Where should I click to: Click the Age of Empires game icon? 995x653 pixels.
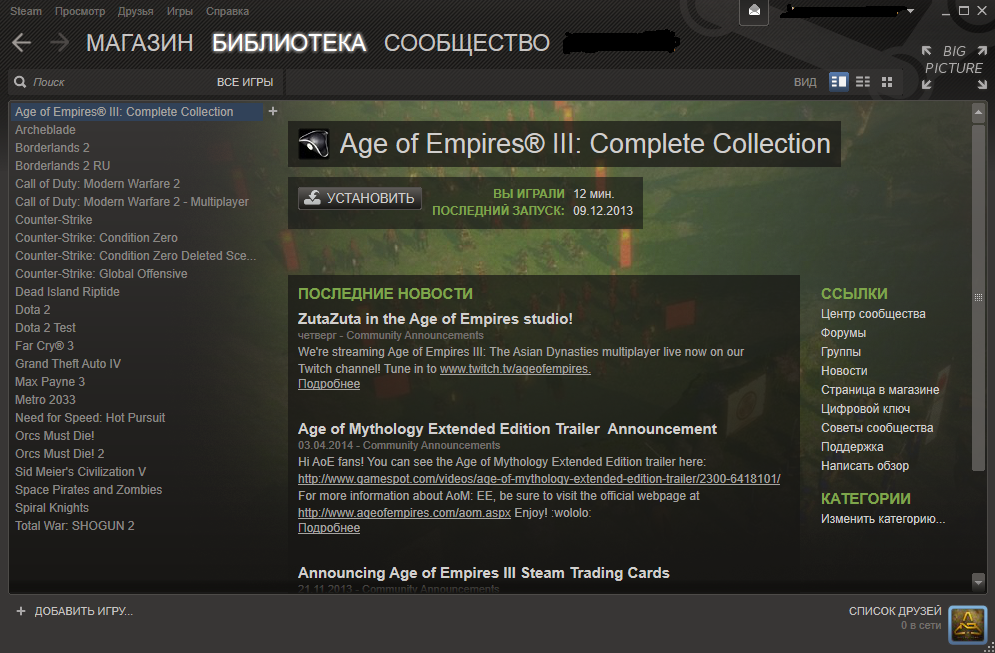pyautogui.click(x=313, y=143)
